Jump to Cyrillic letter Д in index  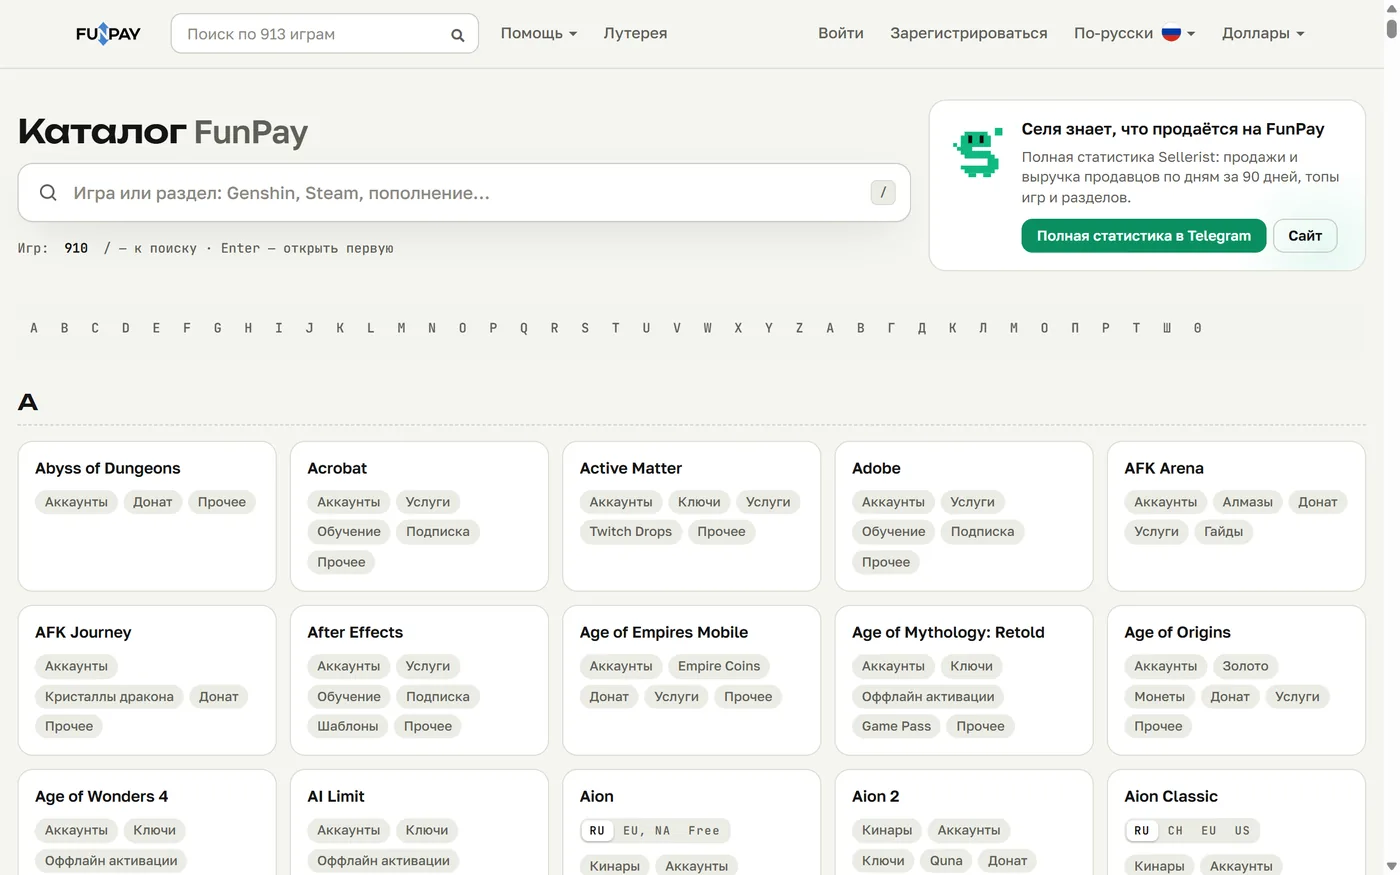(x=921, y=328)
